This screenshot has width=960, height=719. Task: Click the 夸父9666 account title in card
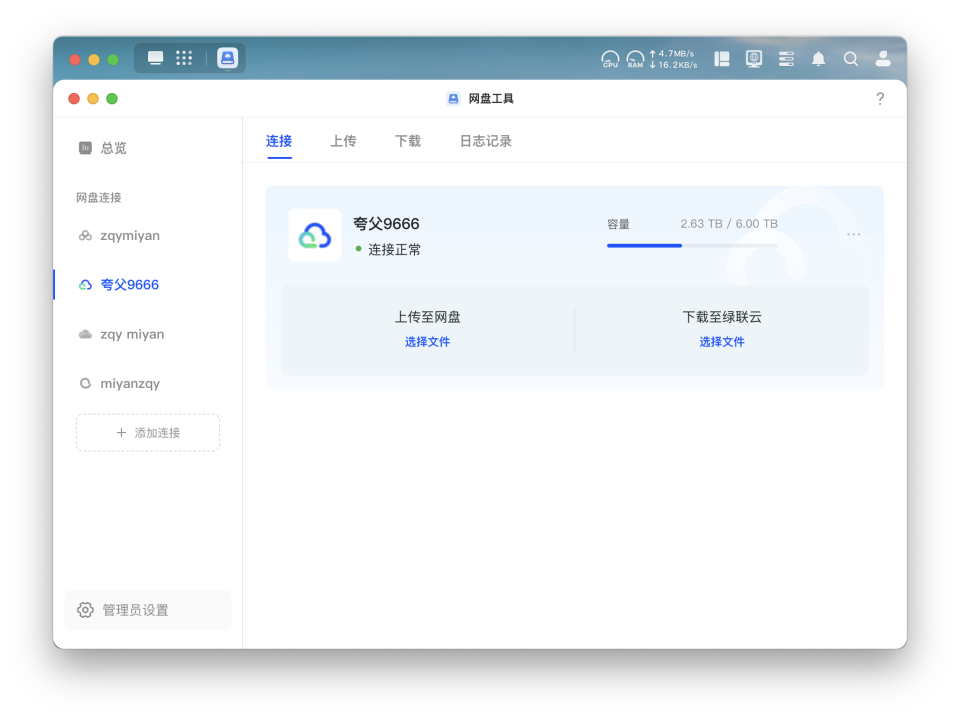(386, 224)
